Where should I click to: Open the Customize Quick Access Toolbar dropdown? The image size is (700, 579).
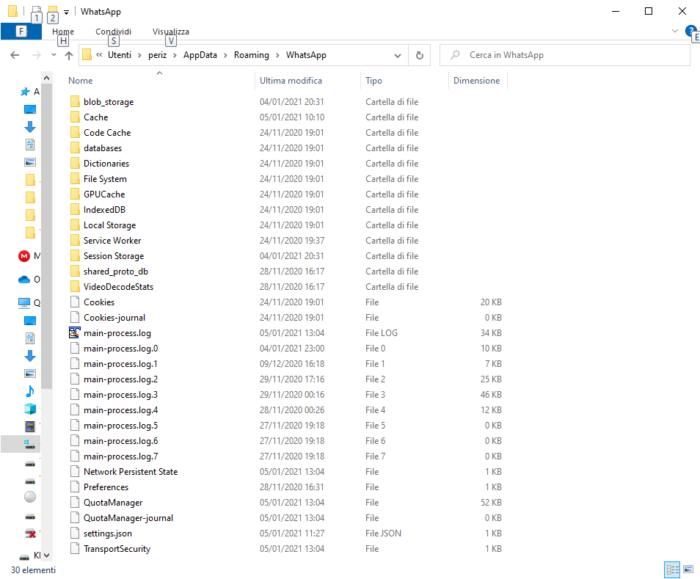point(66,12)
